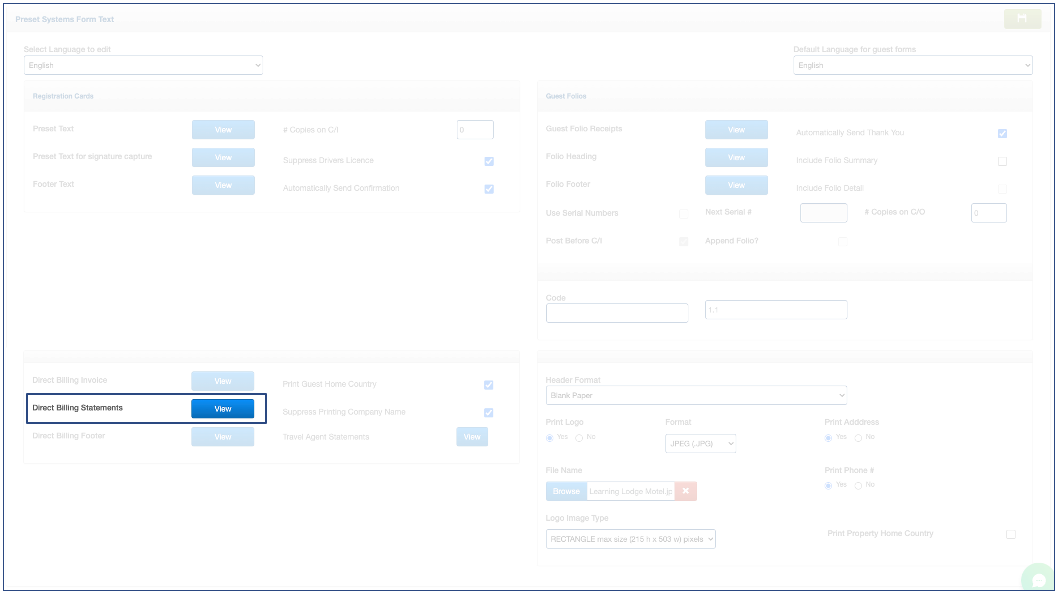
Task: Open Select Language to edit dropdown
Action: [x=143, y=66]
